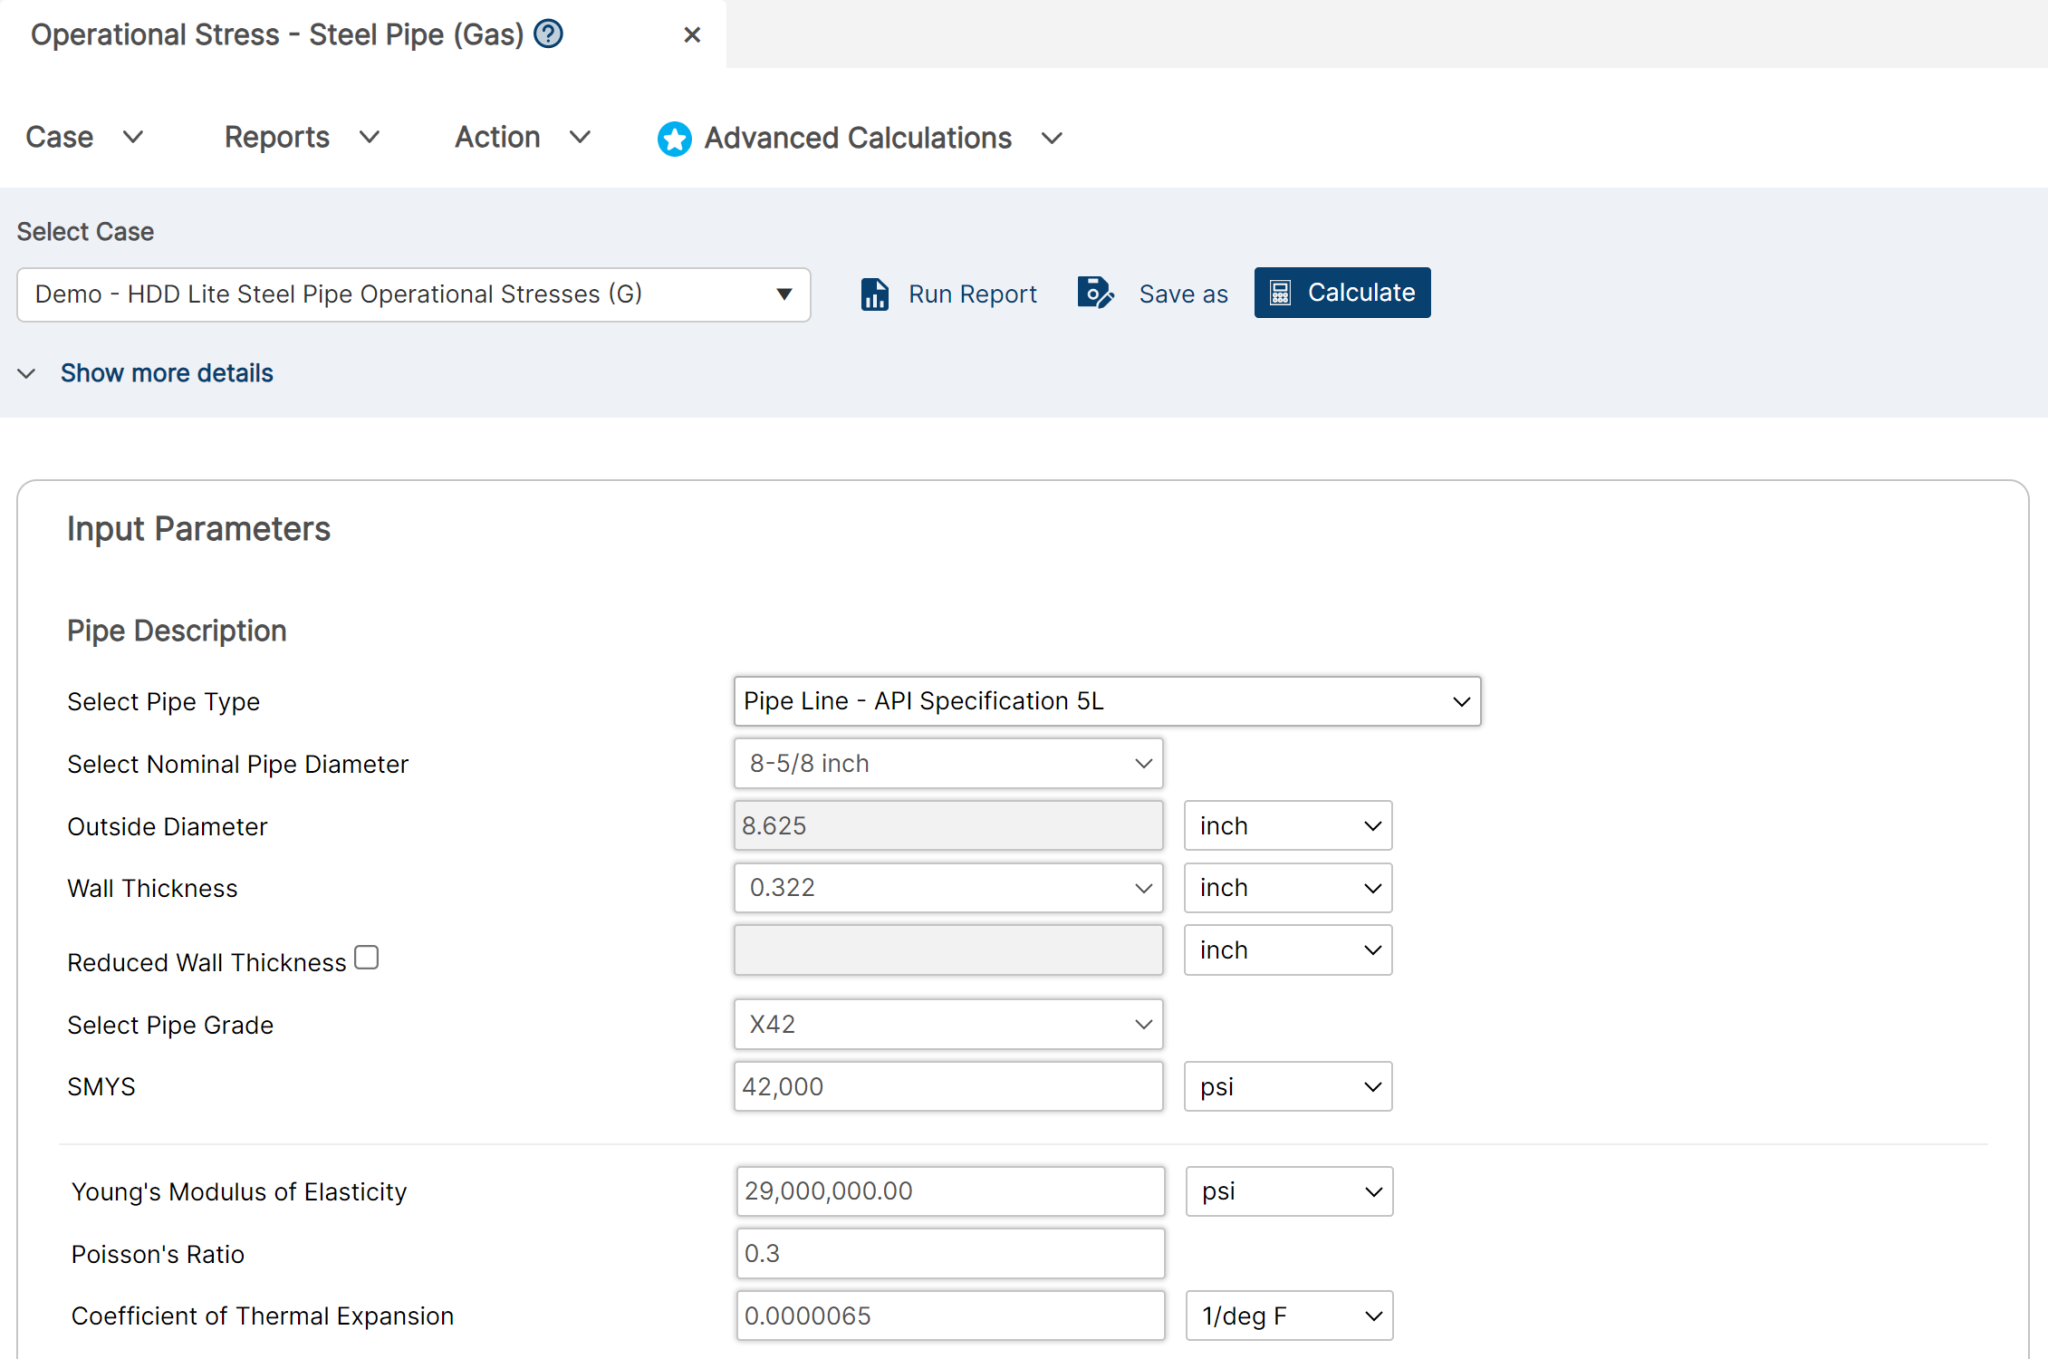Enable the Reduced Wall Thickness checkbox
Image resolution: width=2048 pixels, height=1359 pixels.
366,957
